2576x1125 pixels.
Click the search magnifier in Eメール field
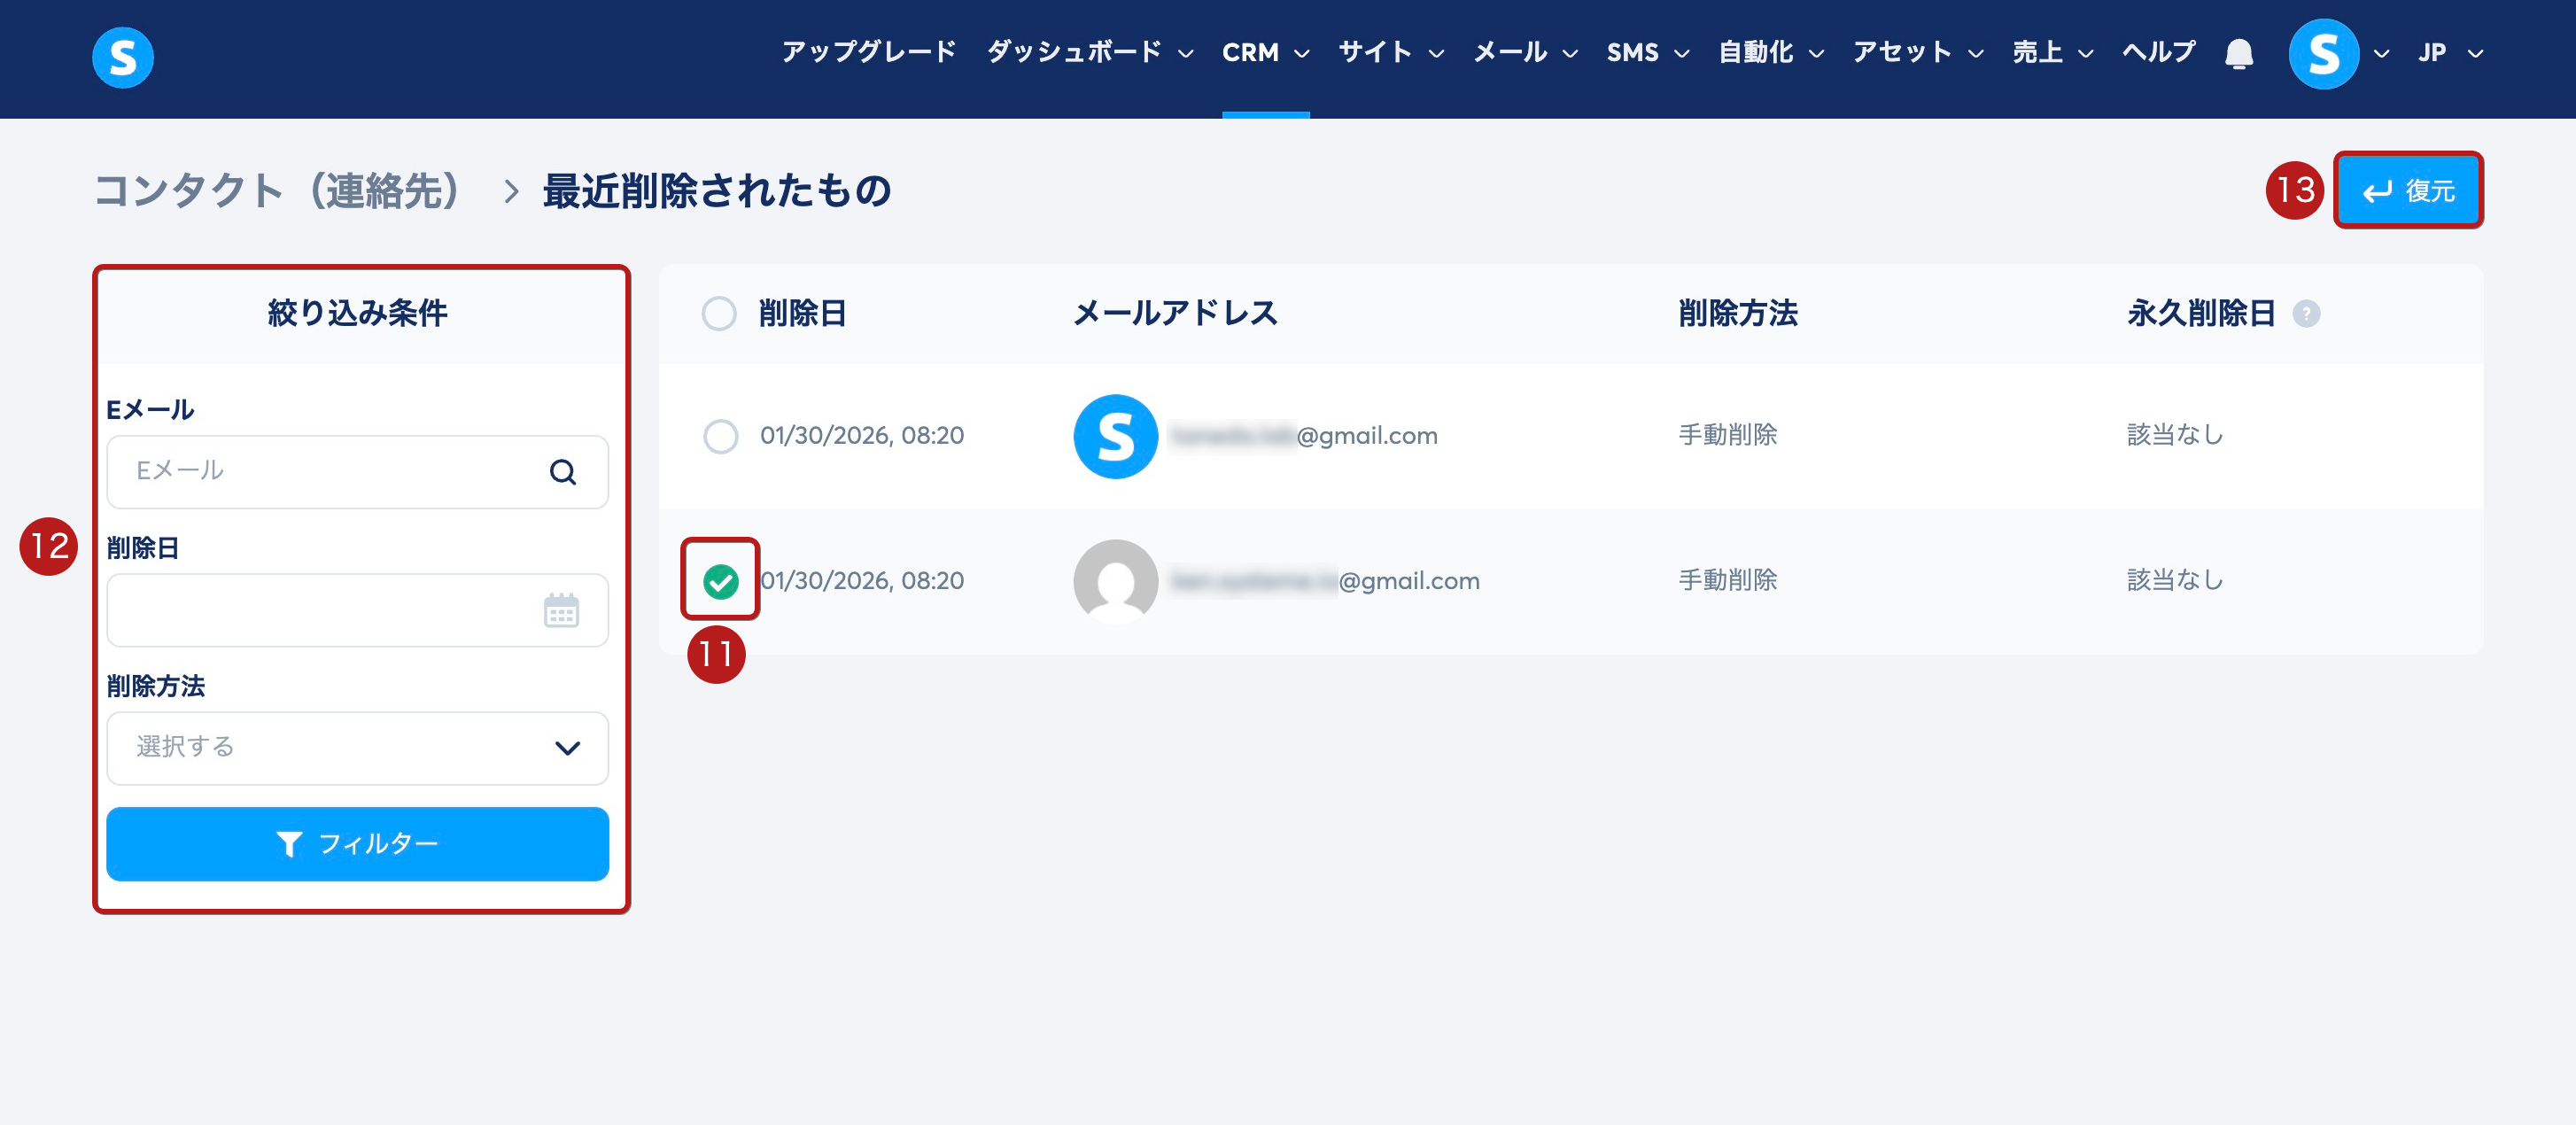click(x=563, y=472)
